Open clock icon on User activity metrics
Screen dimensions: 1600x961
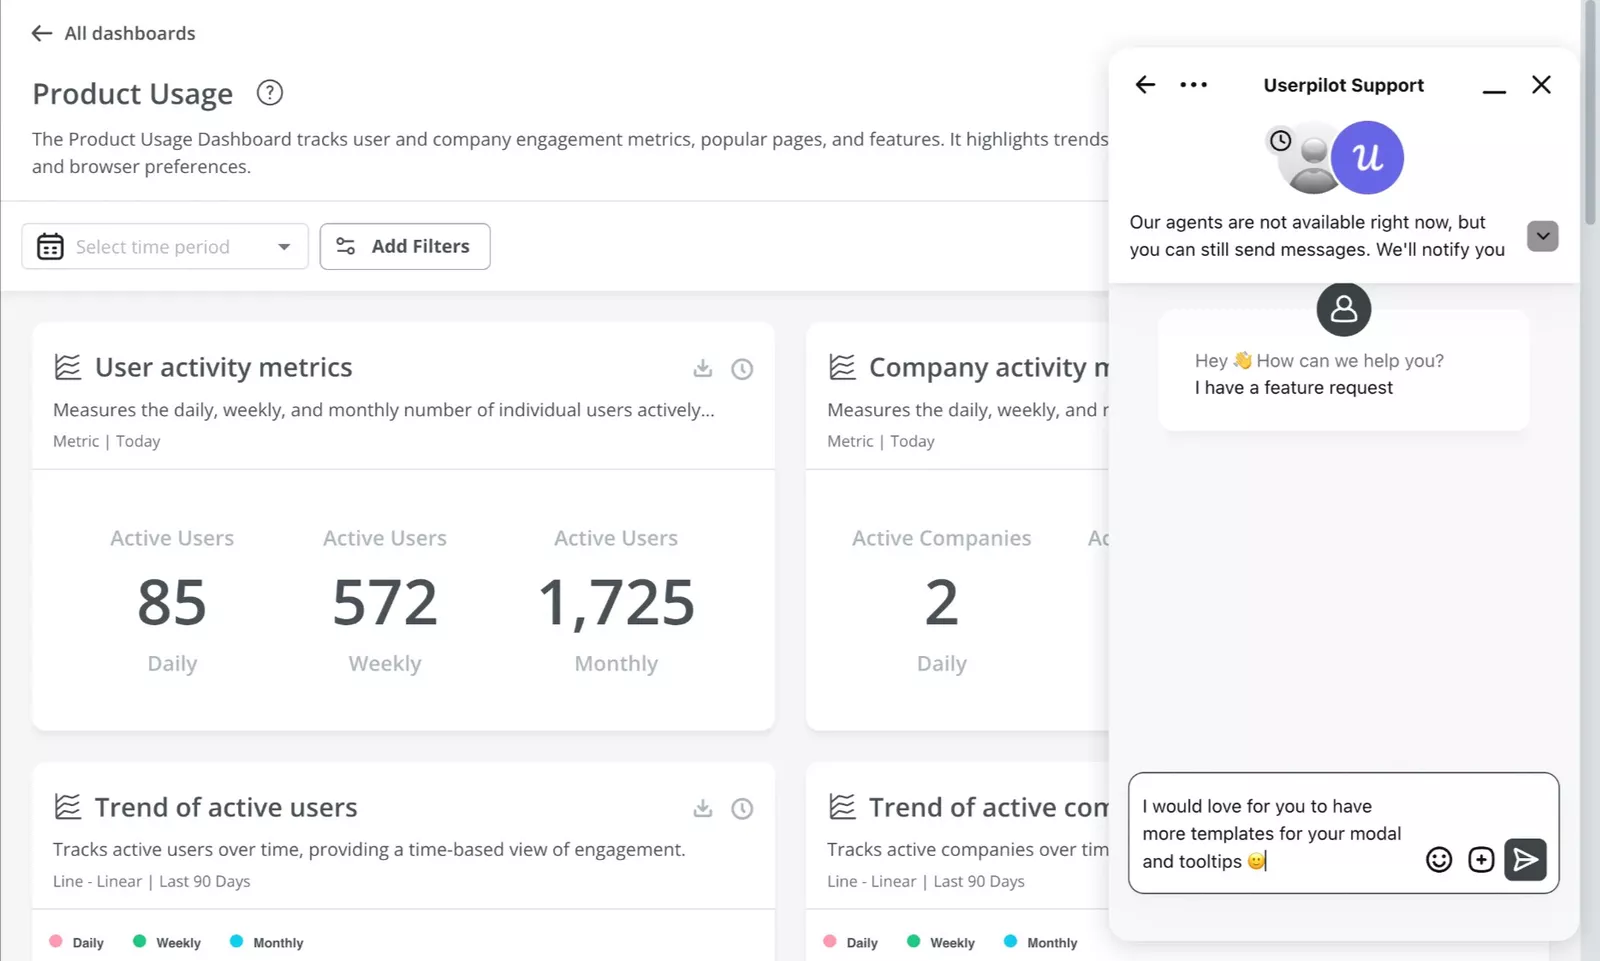pyautogui.click(x=742, y=369)
